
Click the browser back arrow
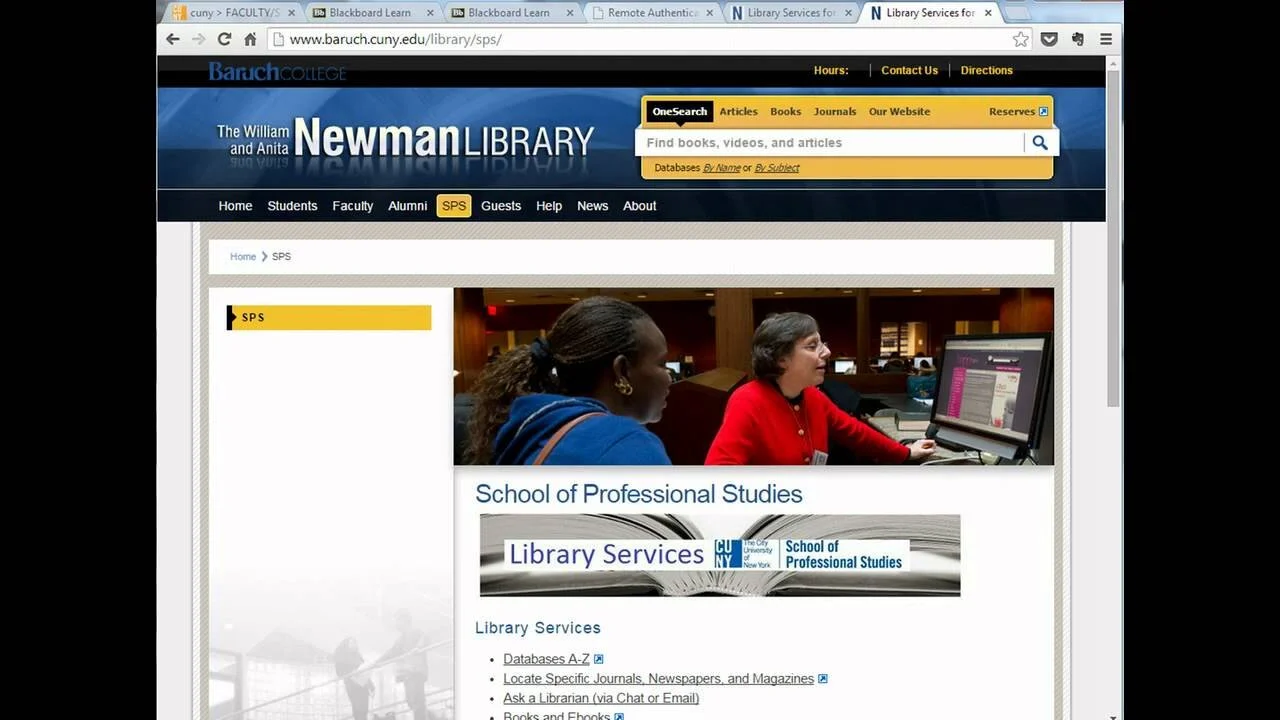[x=173, y=39]
